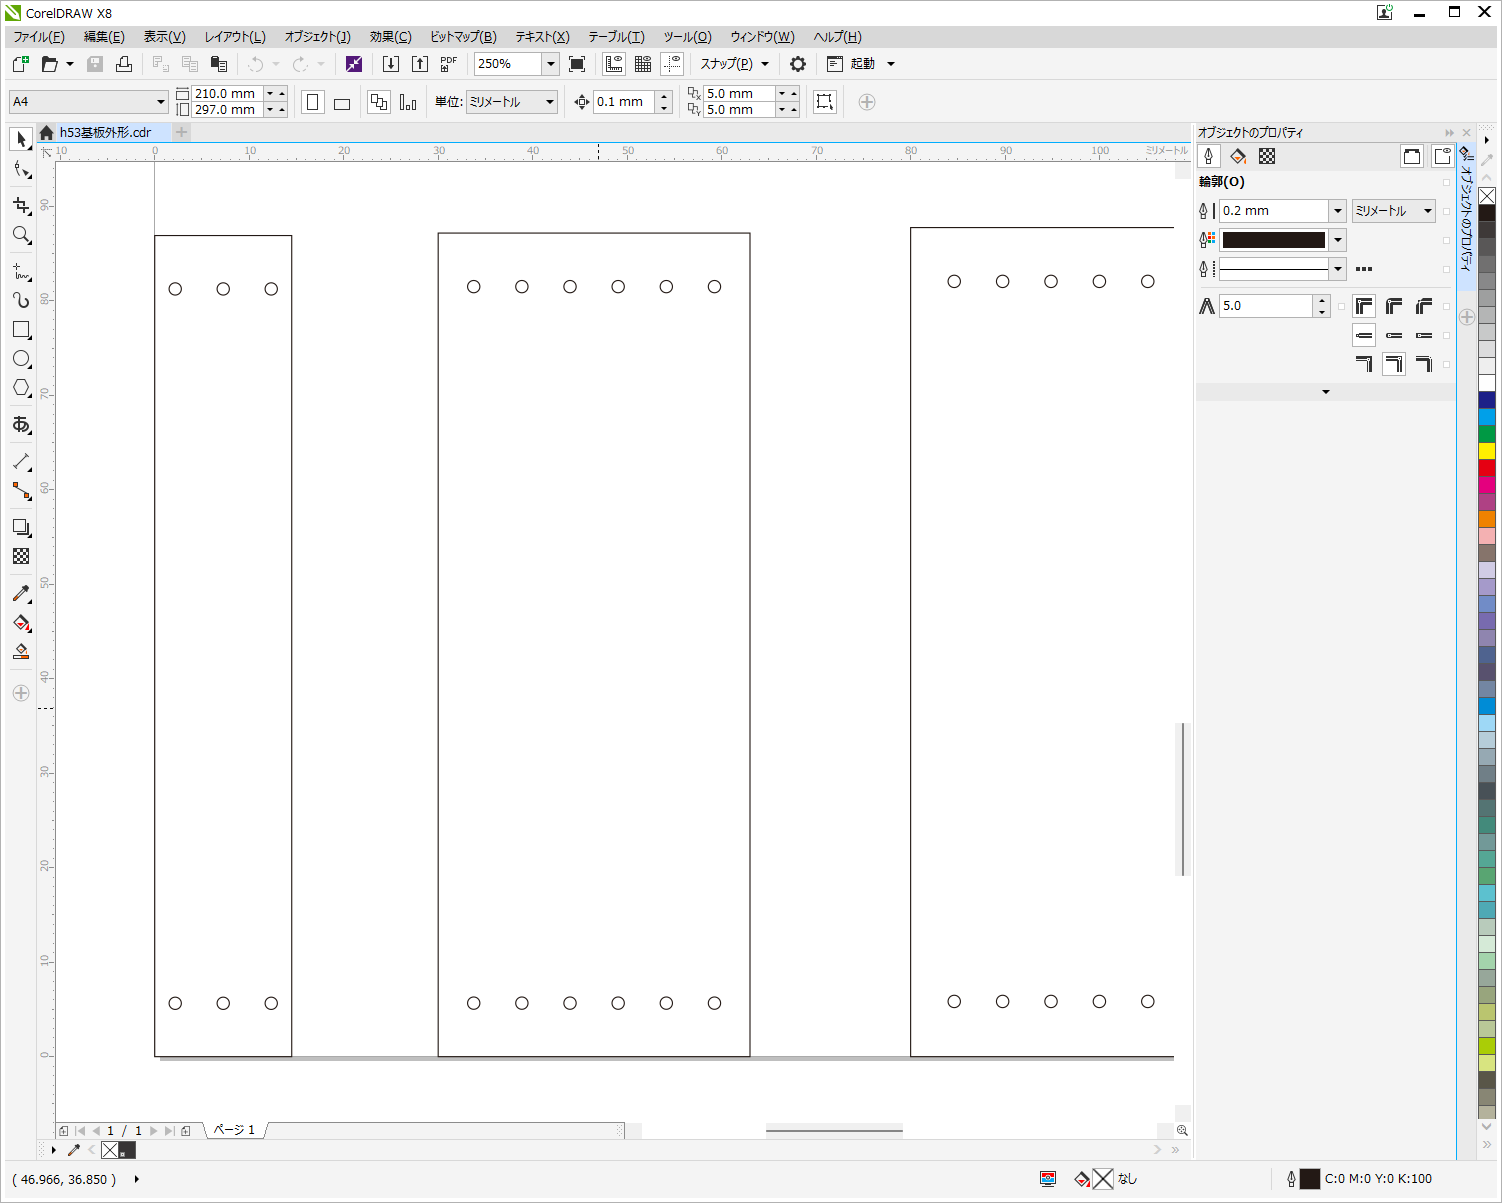
Task: Set page orientation to portrait
Action: [313, 102]
